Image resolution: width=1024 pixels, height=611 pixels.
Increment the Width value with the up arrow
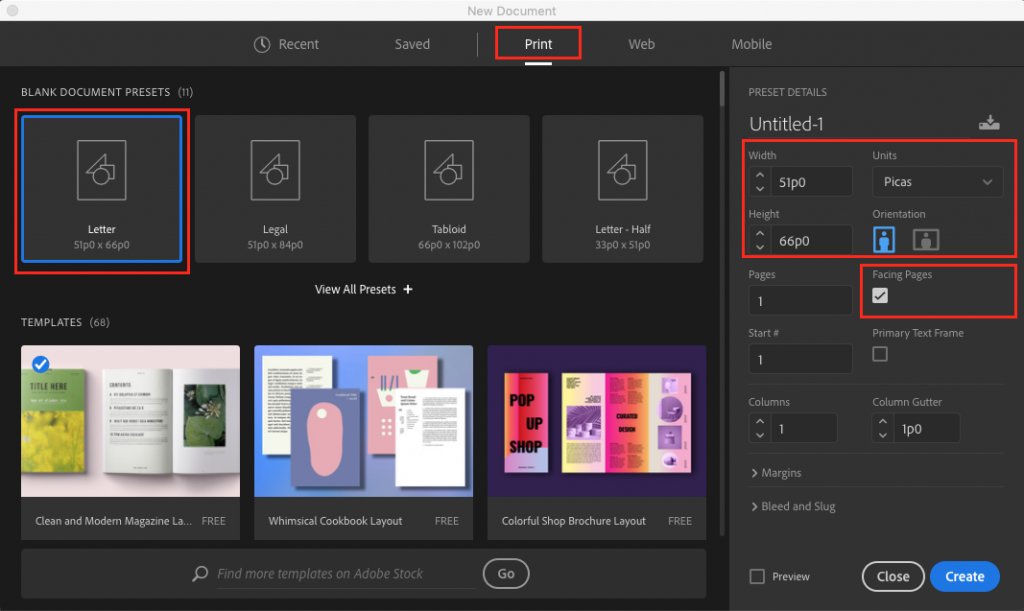[x=759, y=175]
